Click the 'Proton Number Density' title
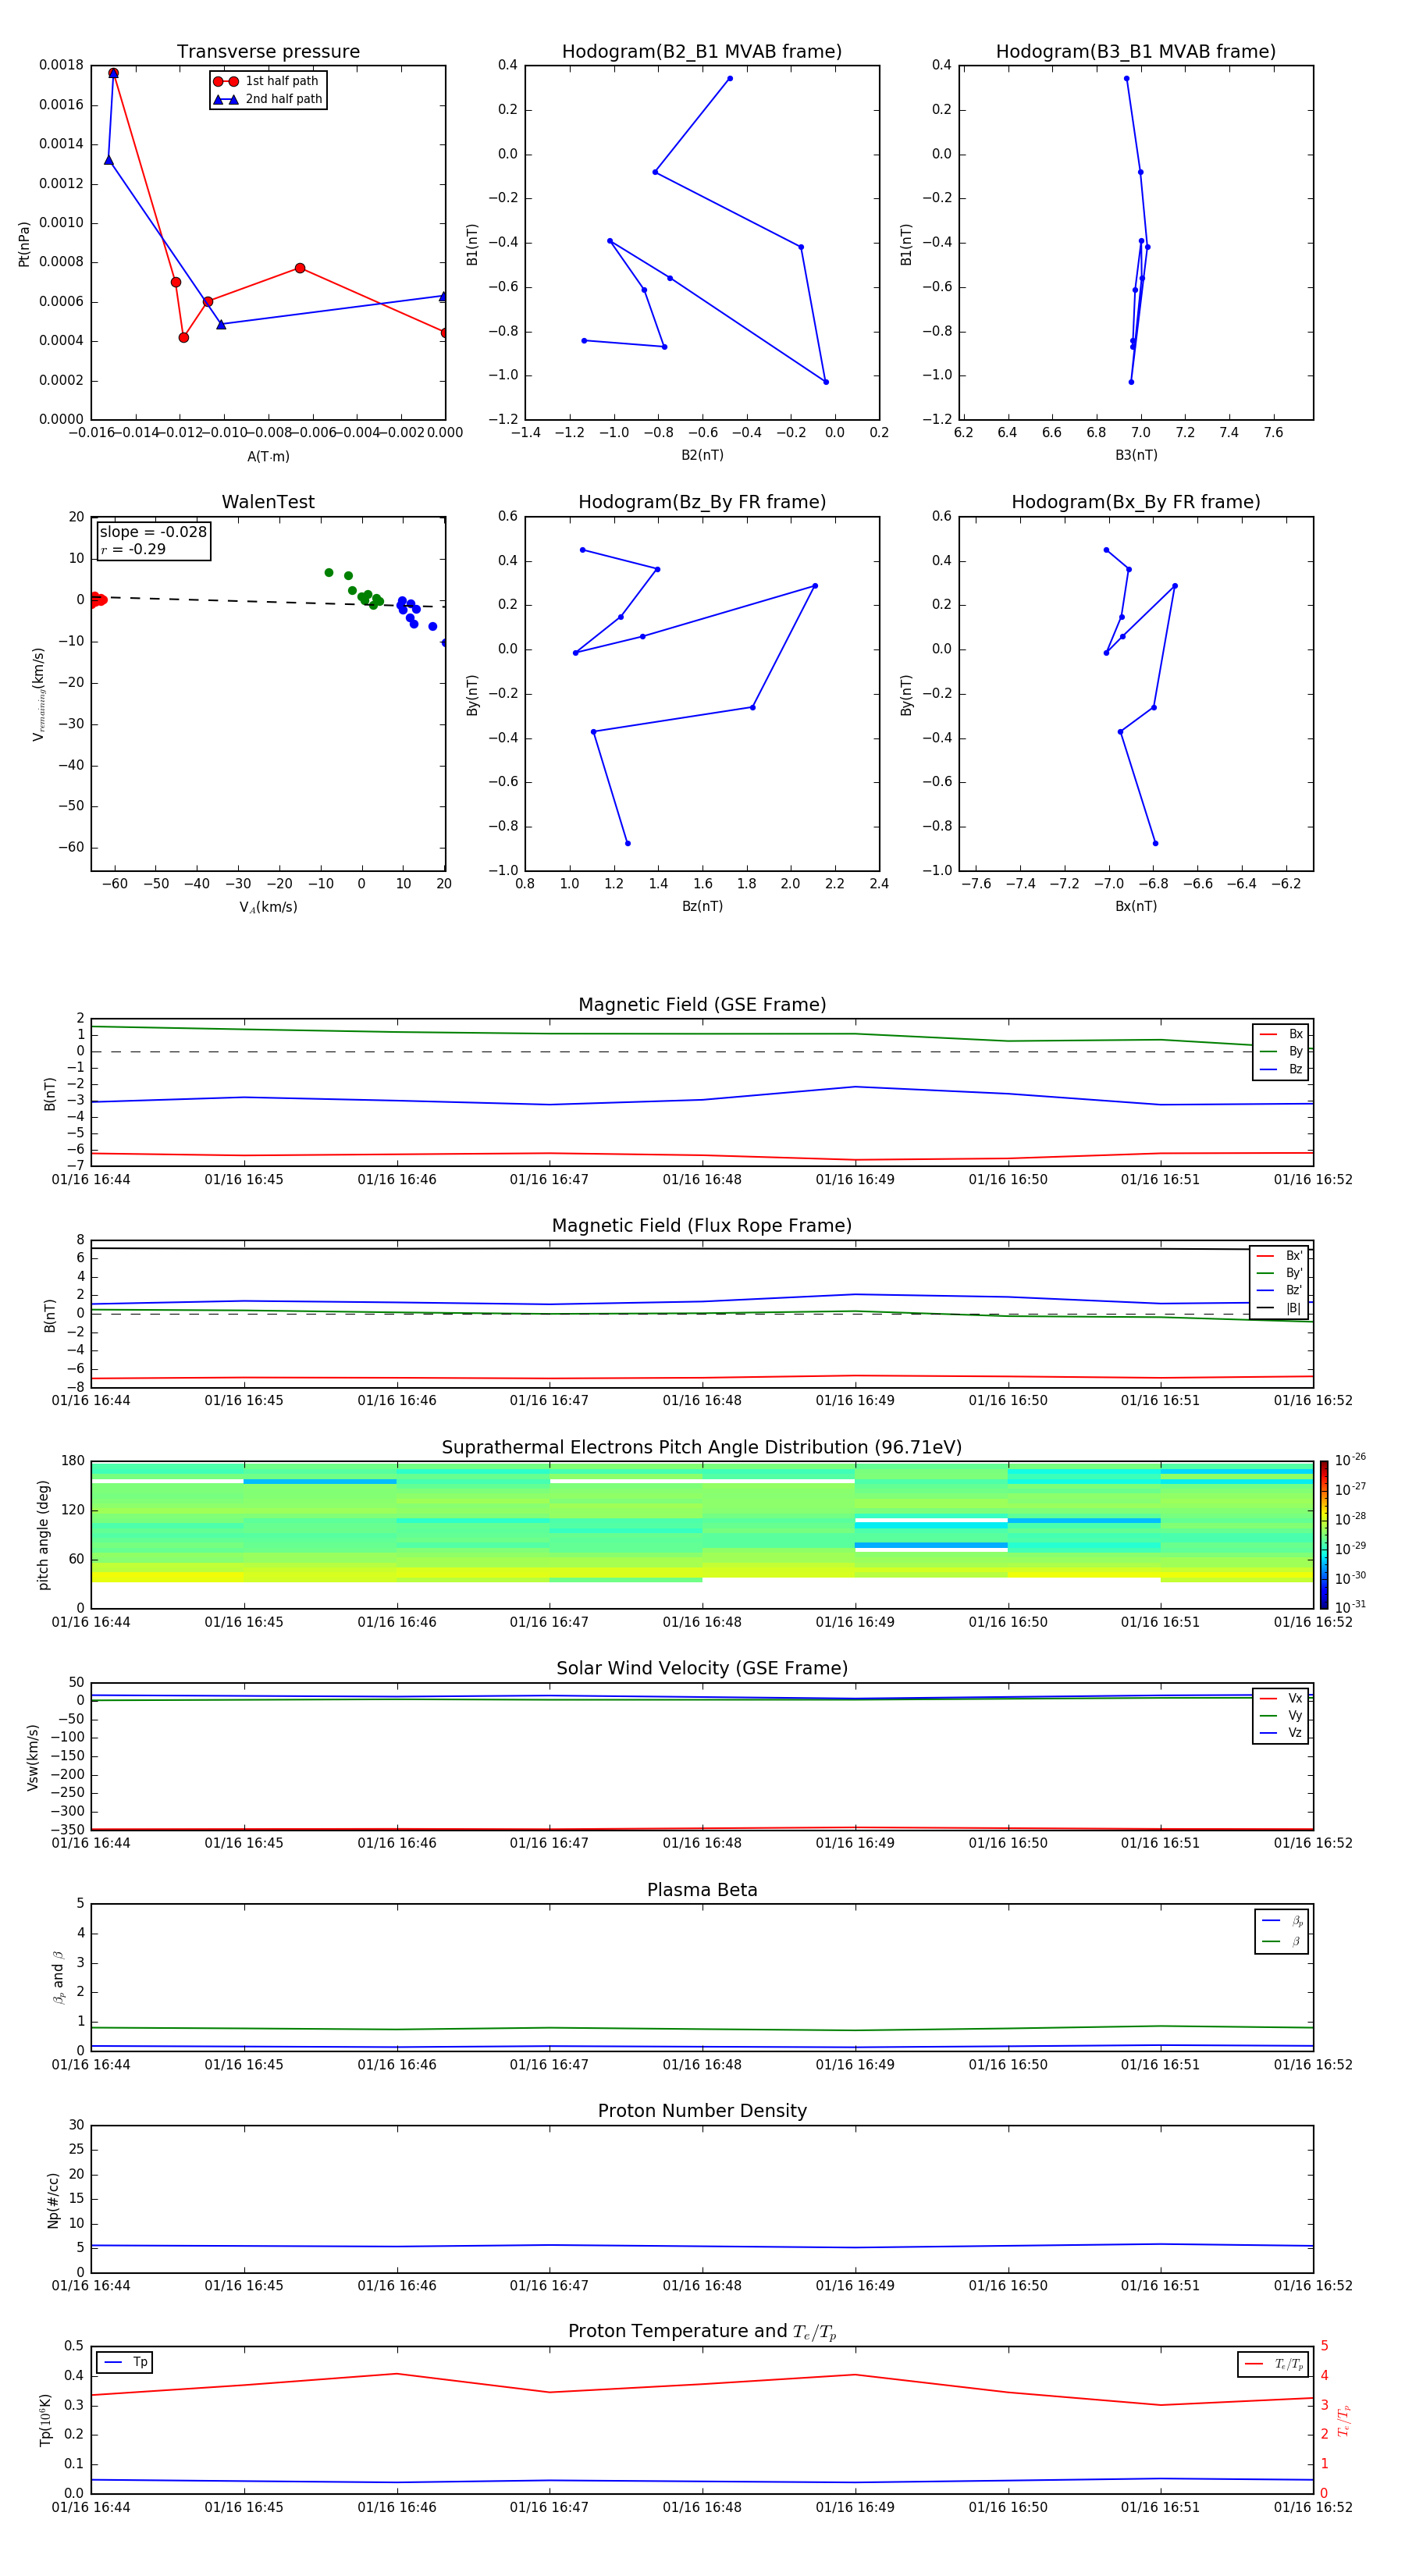Screen dimensions: 1405x2576 702,2111
